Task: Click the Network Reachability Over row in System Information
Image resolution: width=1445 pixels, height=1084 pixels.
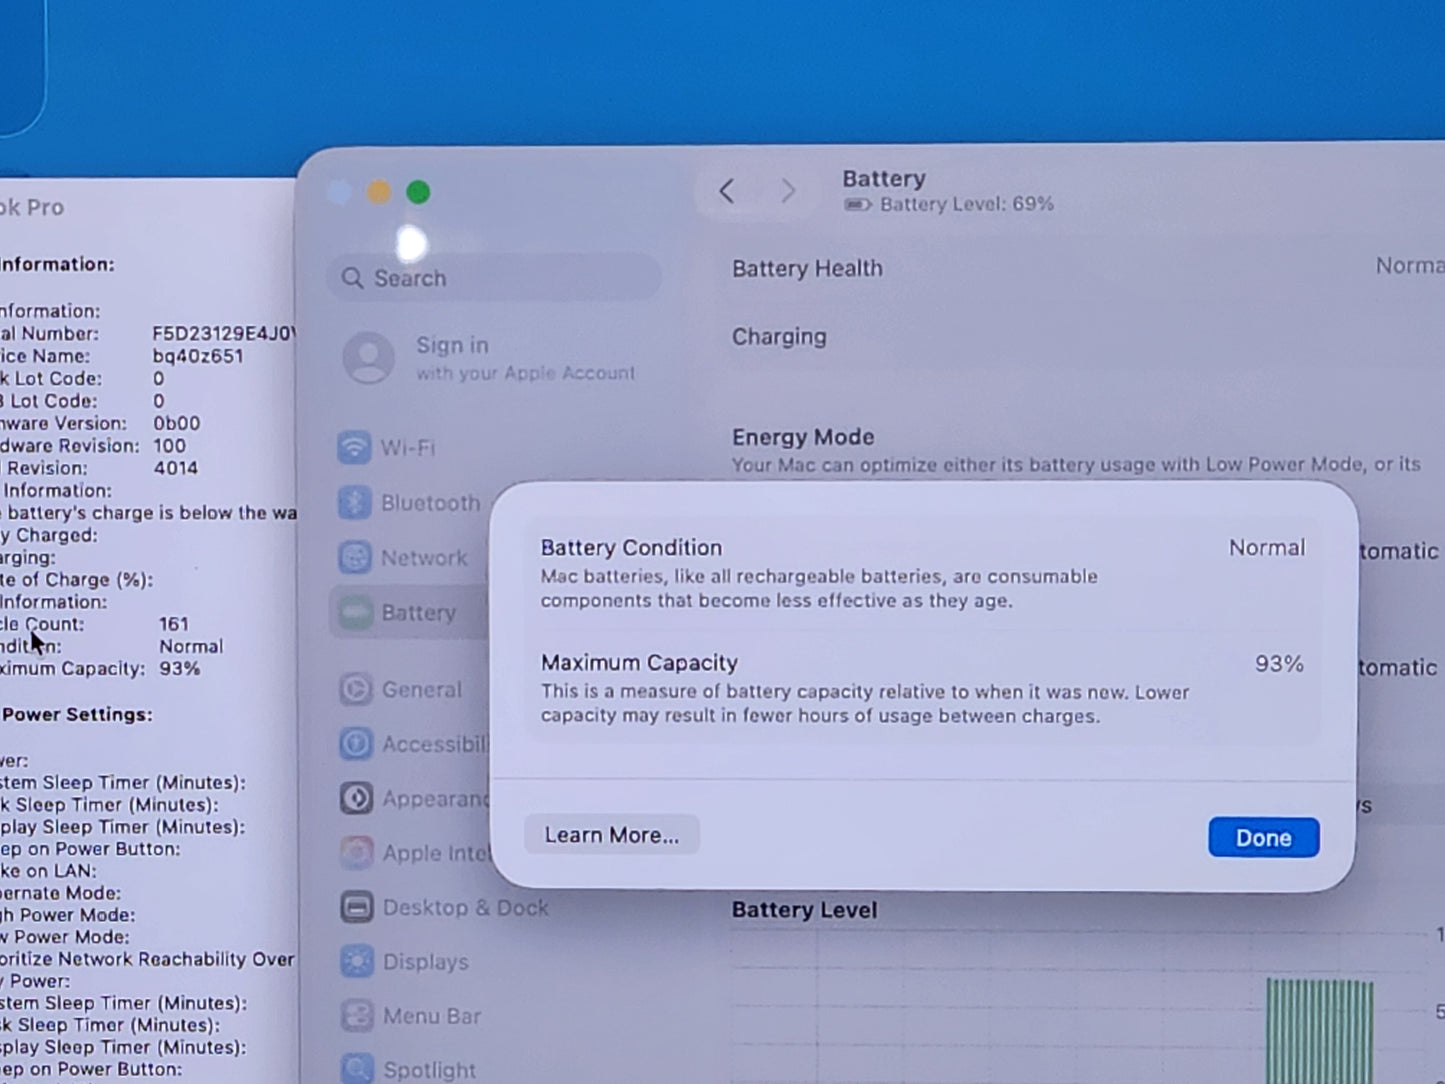Action: point(148,959)
